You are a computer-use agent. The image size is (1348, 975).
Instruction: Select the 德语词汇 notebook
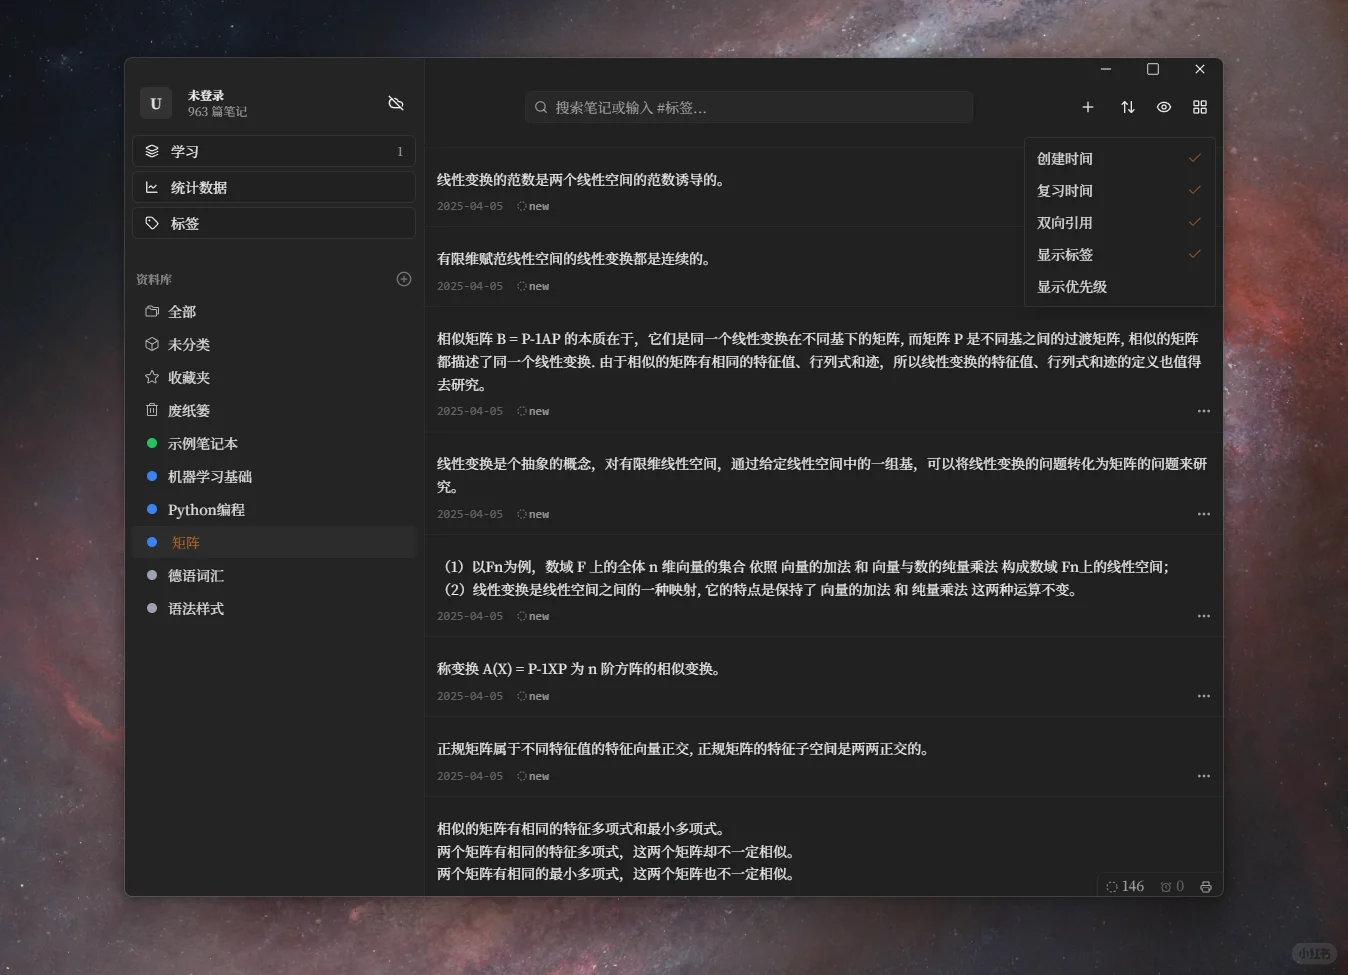[197, 575]
